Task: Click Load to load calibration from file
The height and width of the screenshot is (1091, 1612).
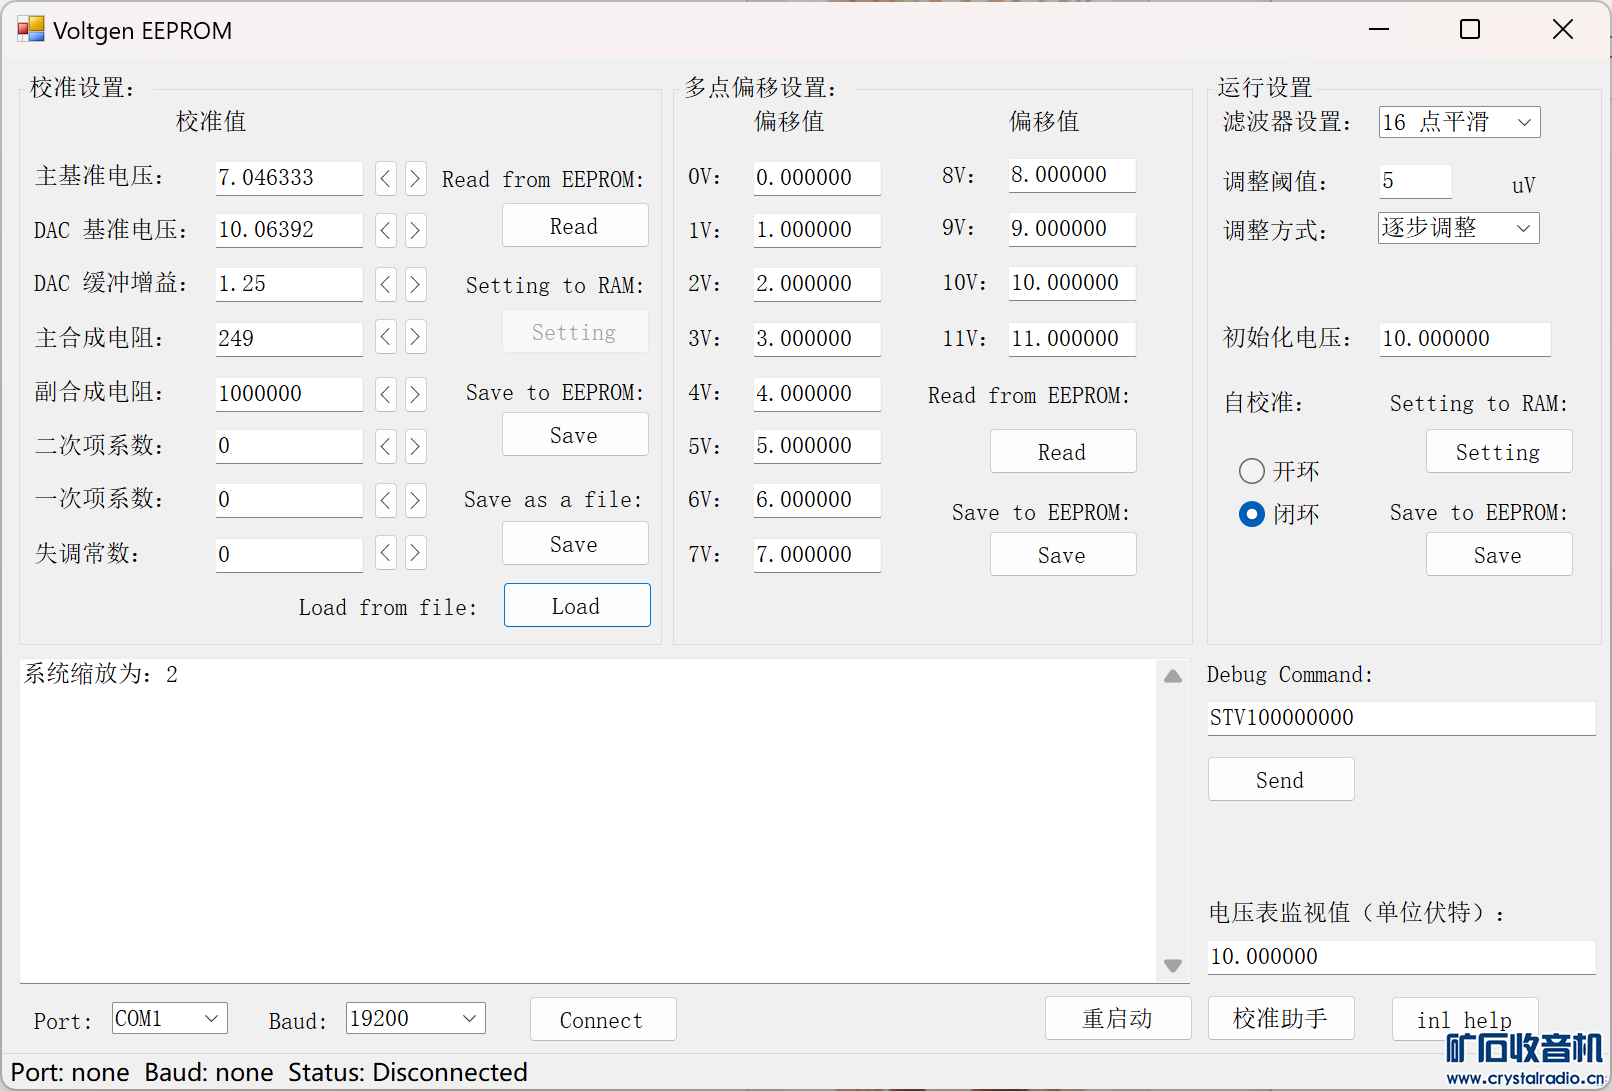Action: coord(576,606)
